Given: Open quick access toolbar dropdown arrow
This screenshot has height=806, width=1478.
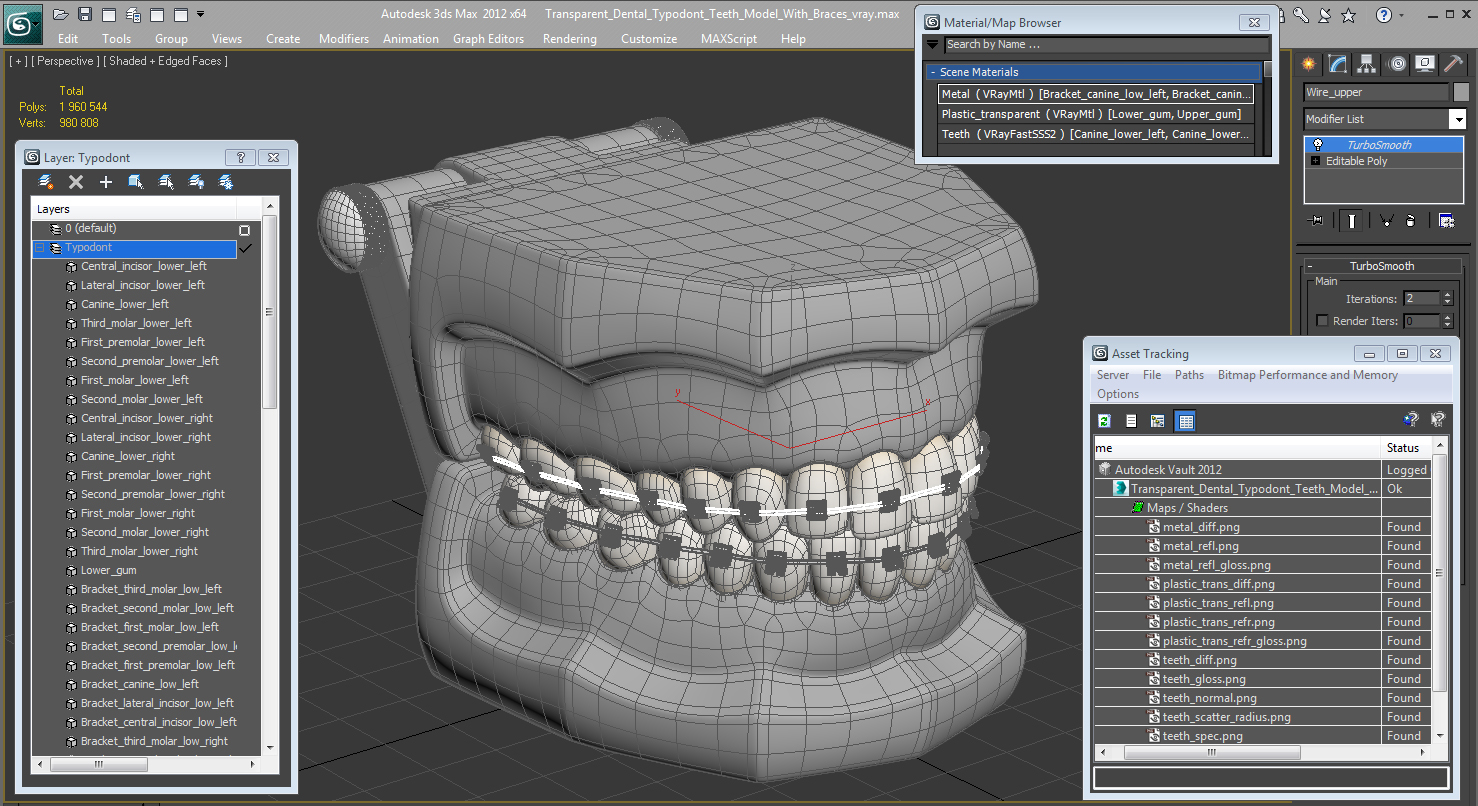Looking at the screenshot, I should click(201, 14).
